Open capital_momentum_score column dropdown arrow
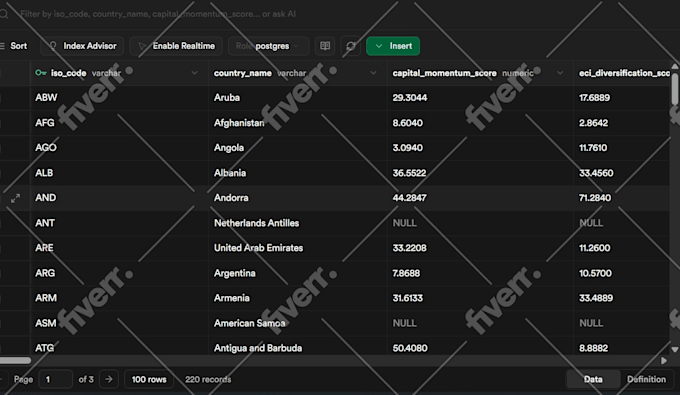Viewport: 680px width, 395px height. 560,73
